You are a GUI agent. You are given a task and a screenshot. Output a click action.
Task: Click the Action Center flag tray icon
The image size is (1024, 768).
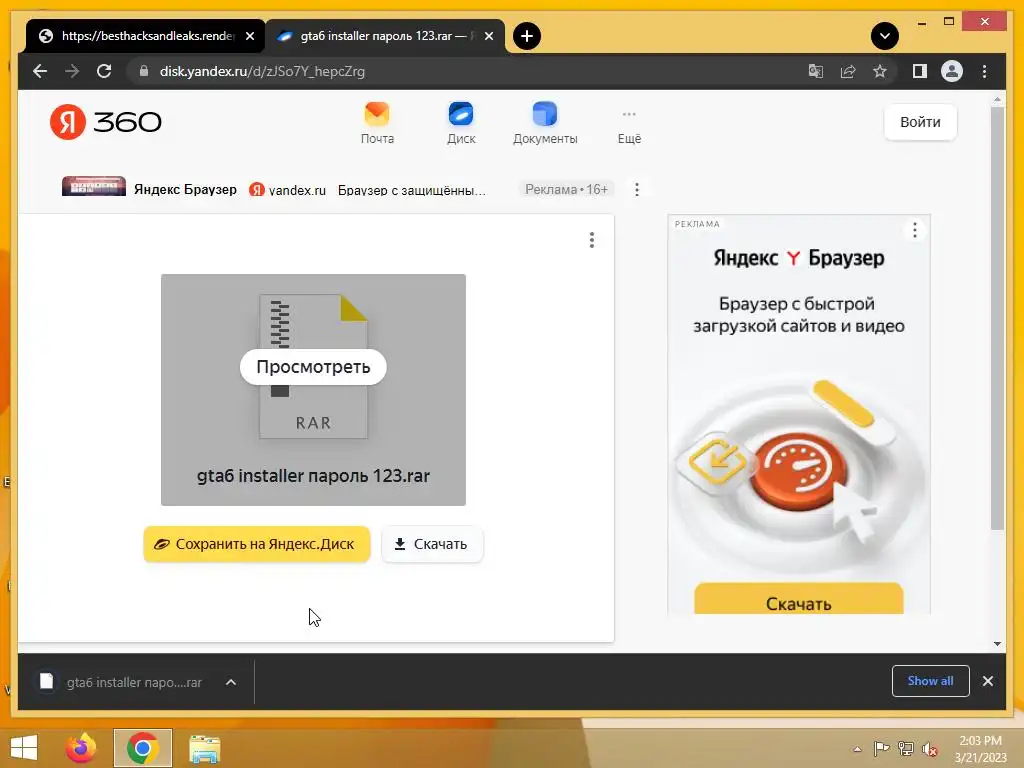pyautogui.click(x=882, y=749)
